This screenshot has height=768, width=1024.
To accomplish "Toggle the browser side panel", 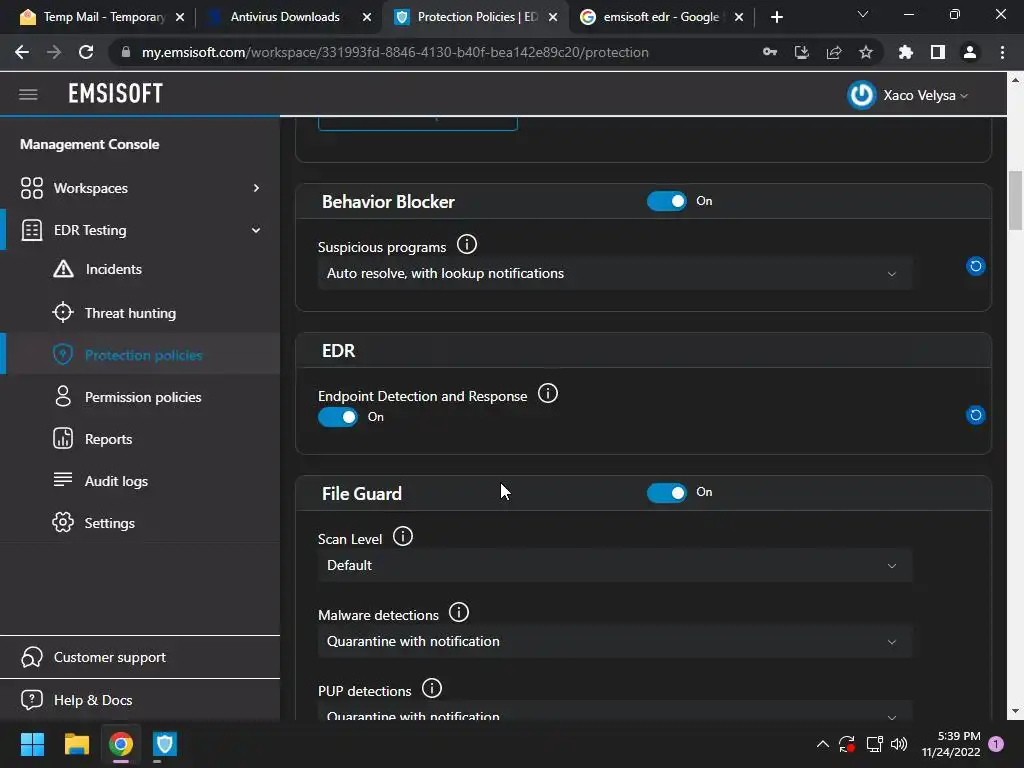I will [x=938, y=52].
